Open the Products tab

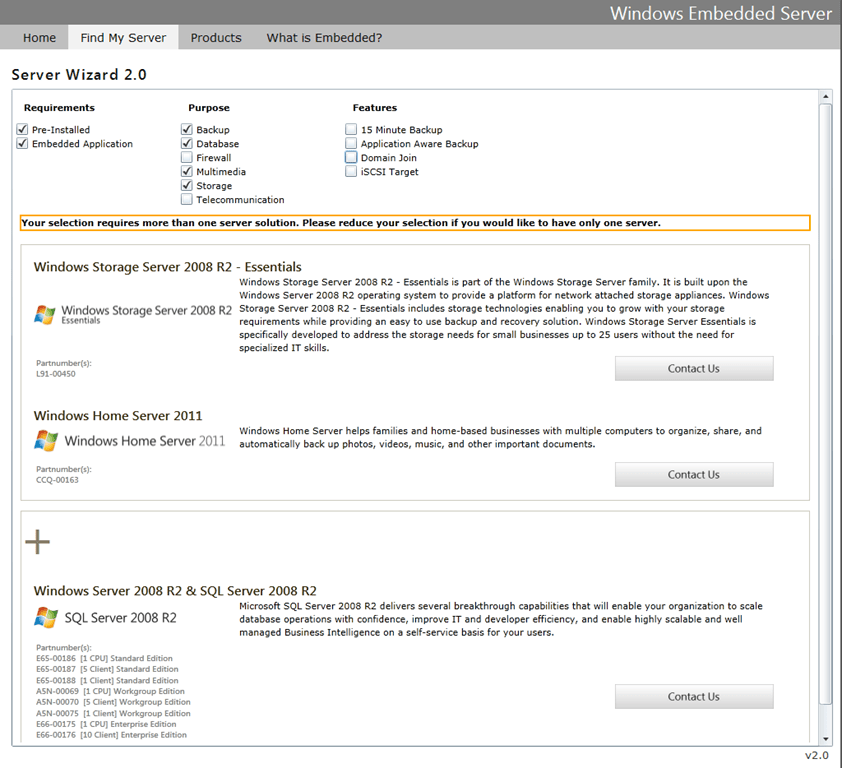216,38
